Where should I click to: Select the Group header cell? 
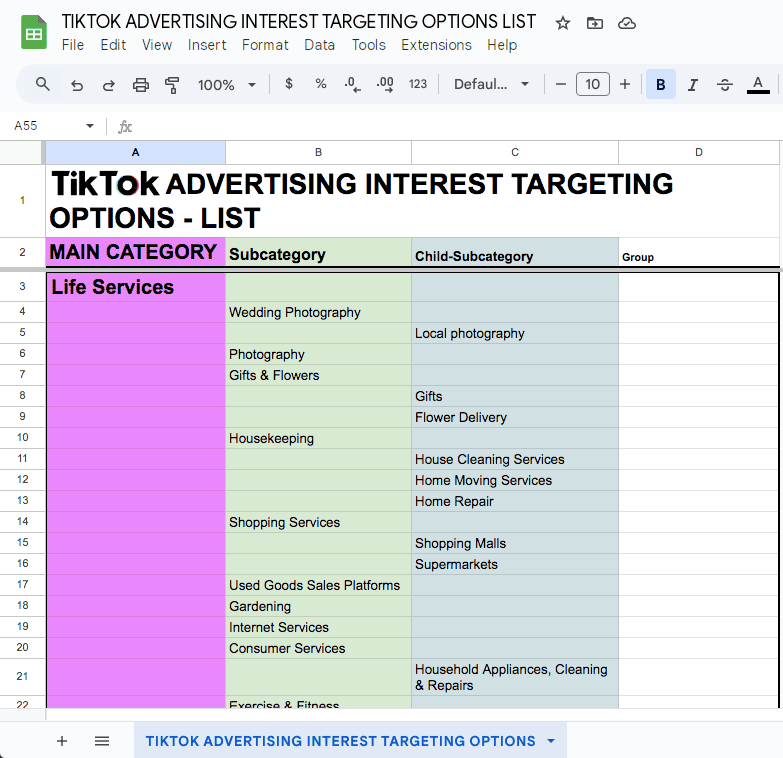tap(699, 252)
